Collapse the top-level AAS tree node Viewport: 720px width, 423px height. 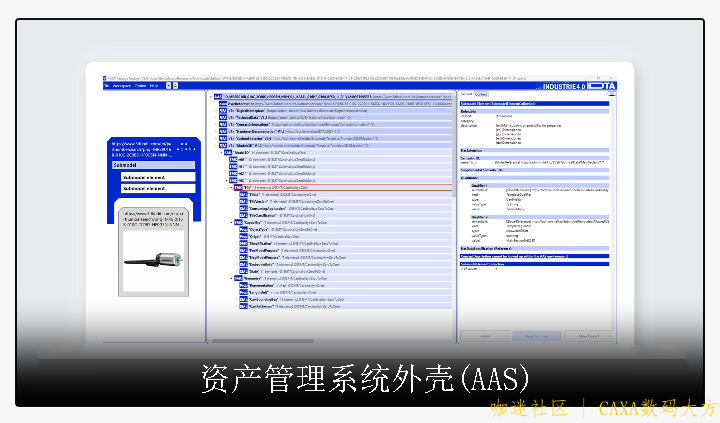pos(211,97)
